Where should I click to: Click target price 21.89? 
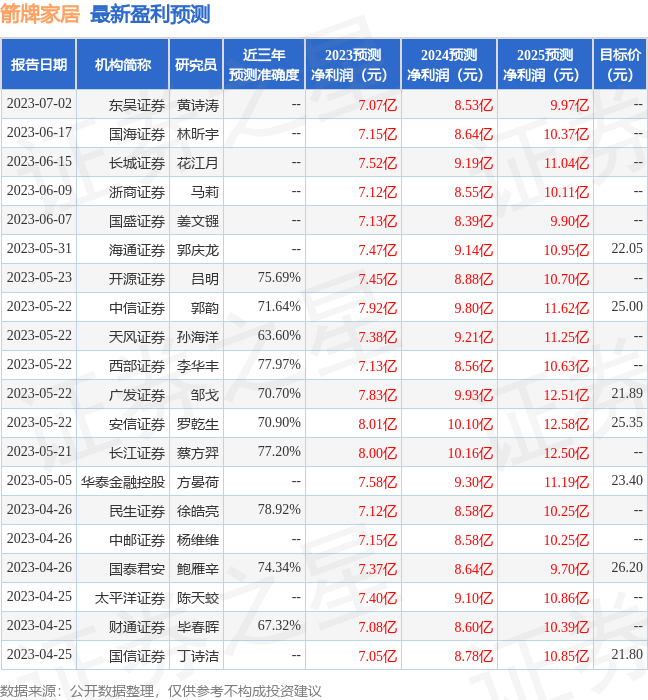click(x=627, y=394)
